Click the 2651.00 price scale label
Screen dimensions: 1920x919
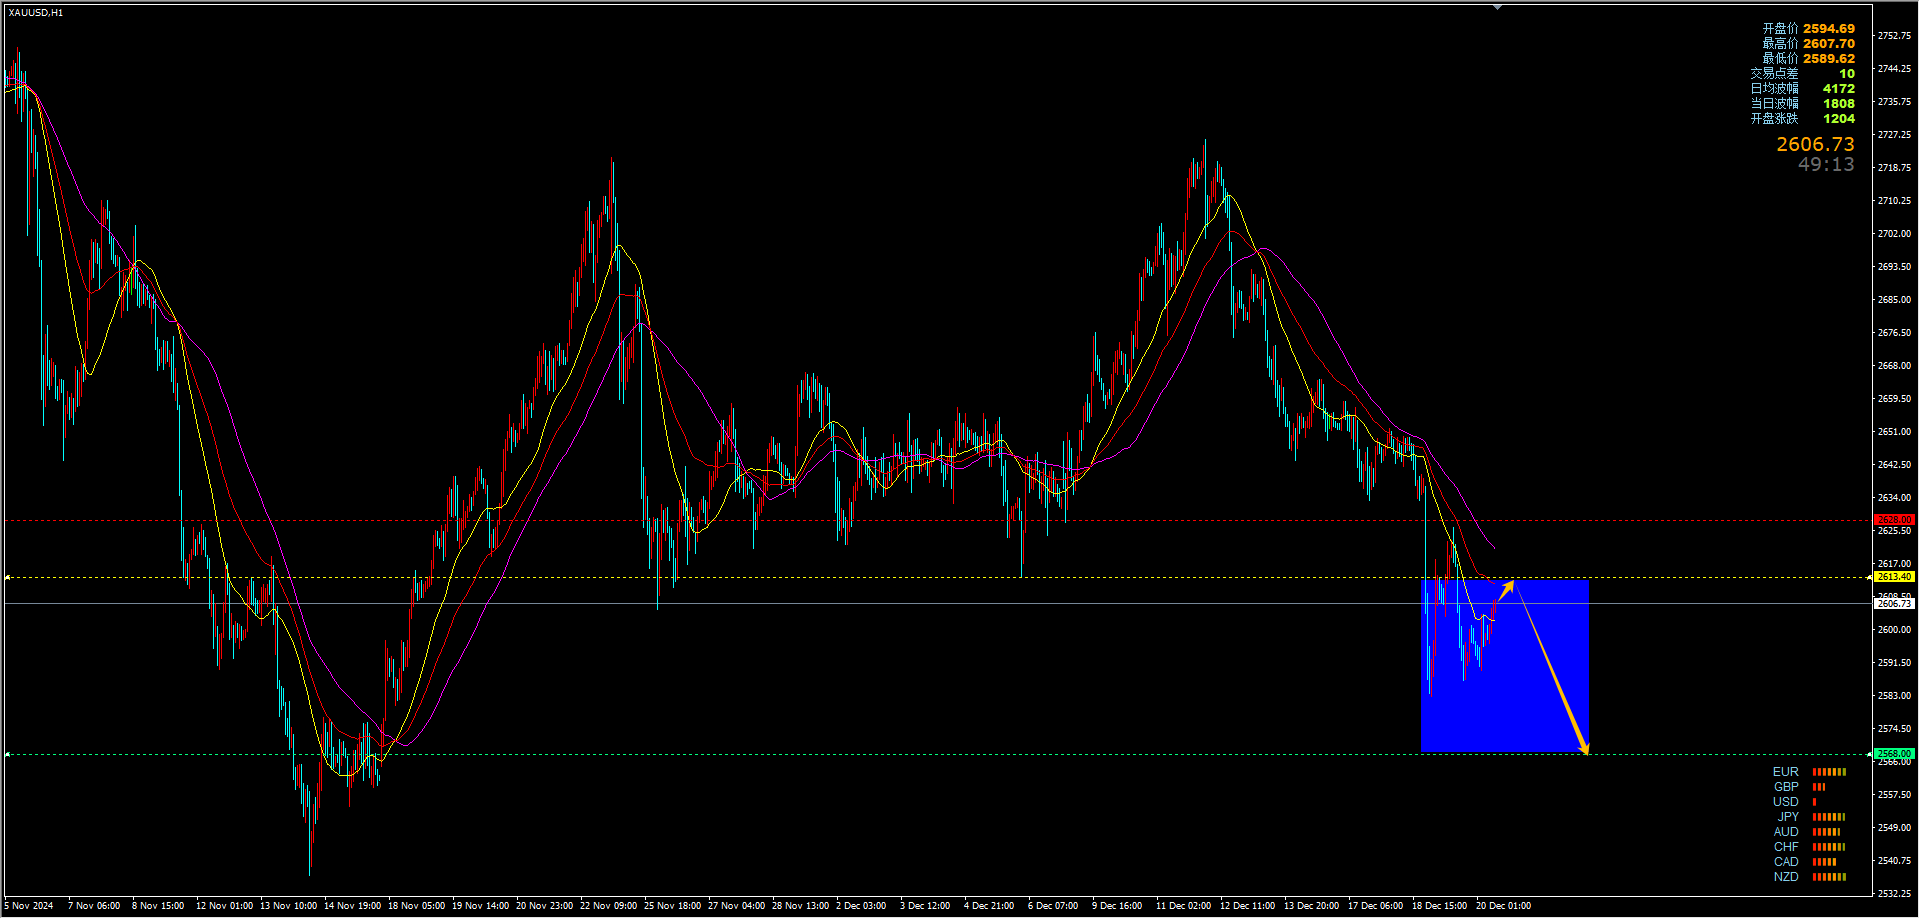[x=1894, y=432]
